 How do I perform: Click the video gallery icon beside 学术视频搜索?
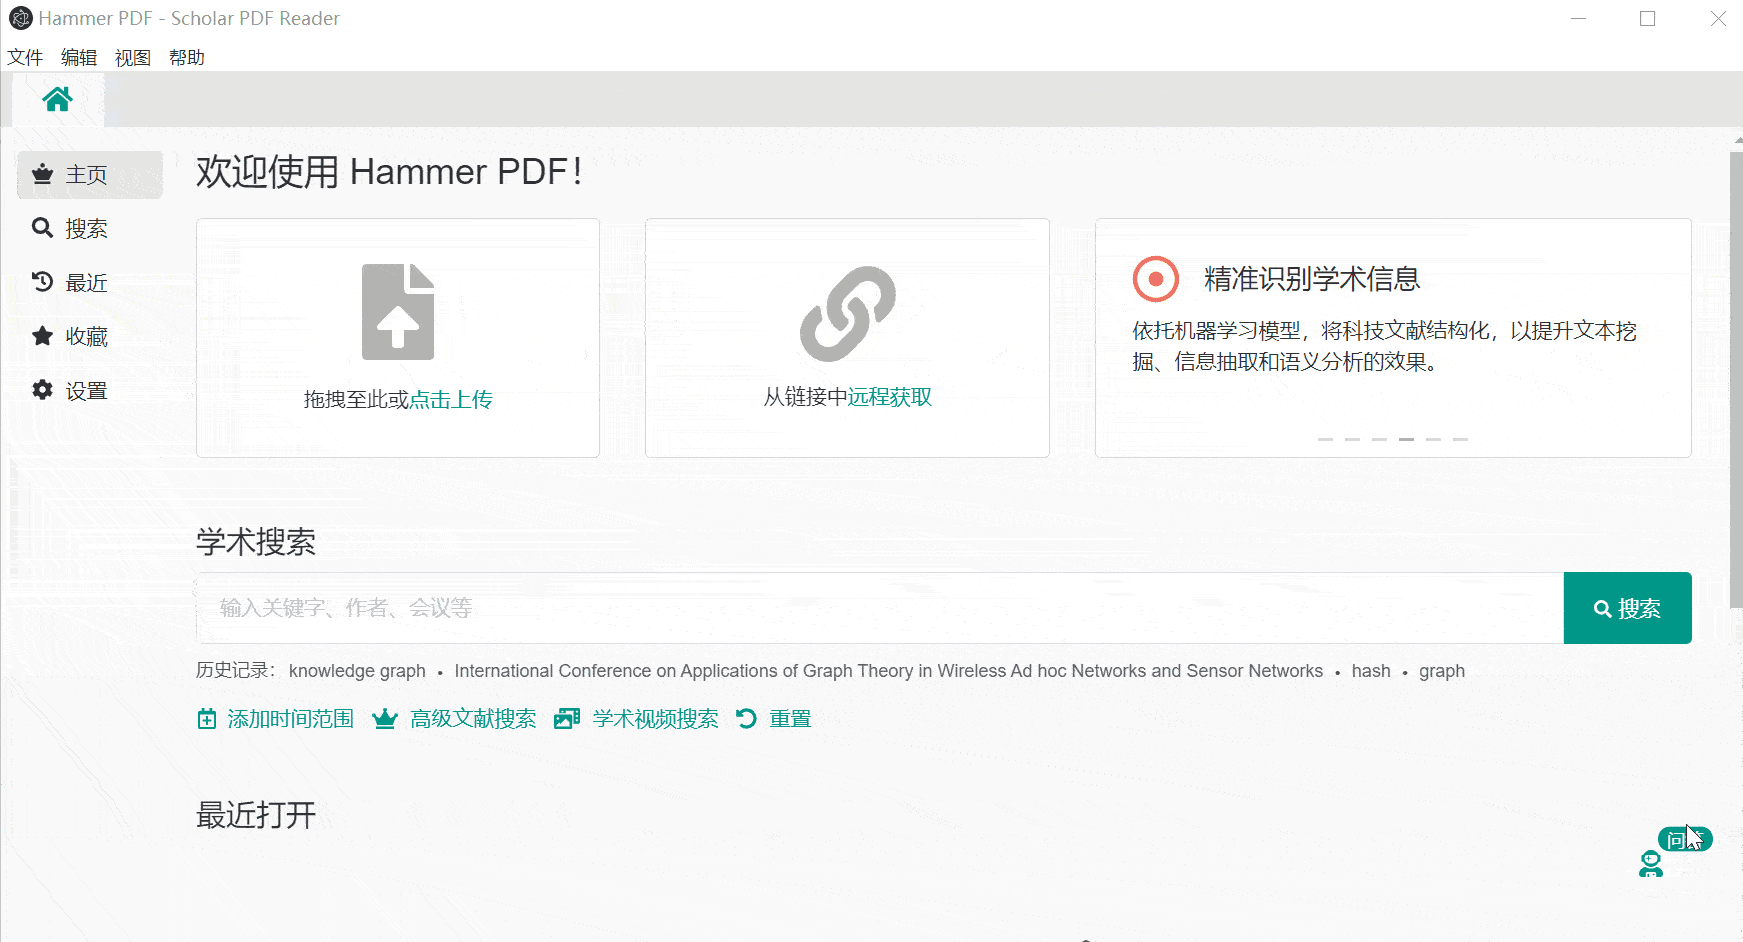tap(567, 719)
